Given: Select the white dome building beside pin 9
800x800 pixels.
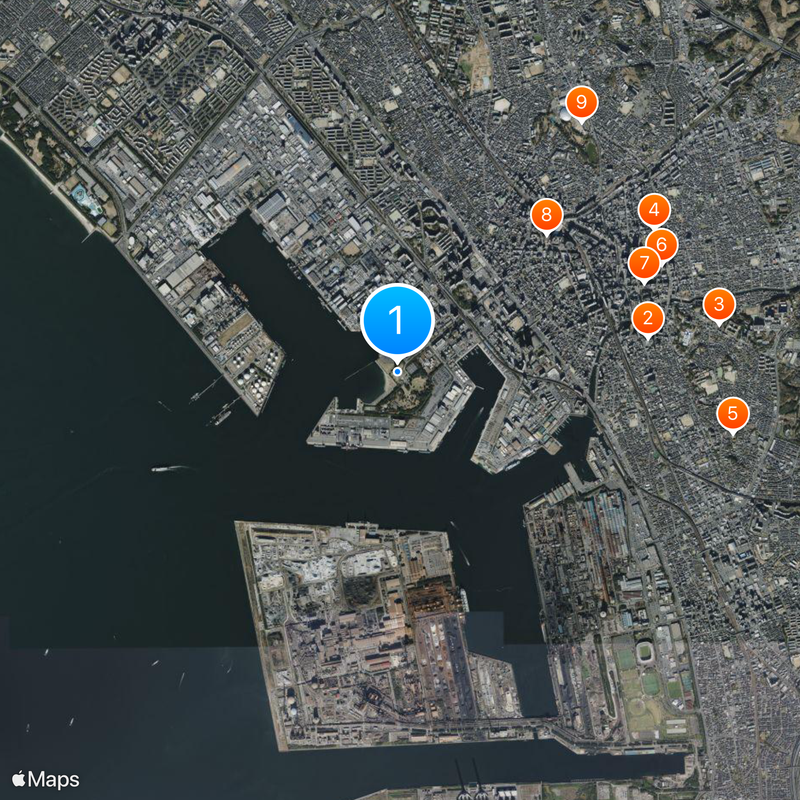Looking at the screenshot, I should [565, 114].
